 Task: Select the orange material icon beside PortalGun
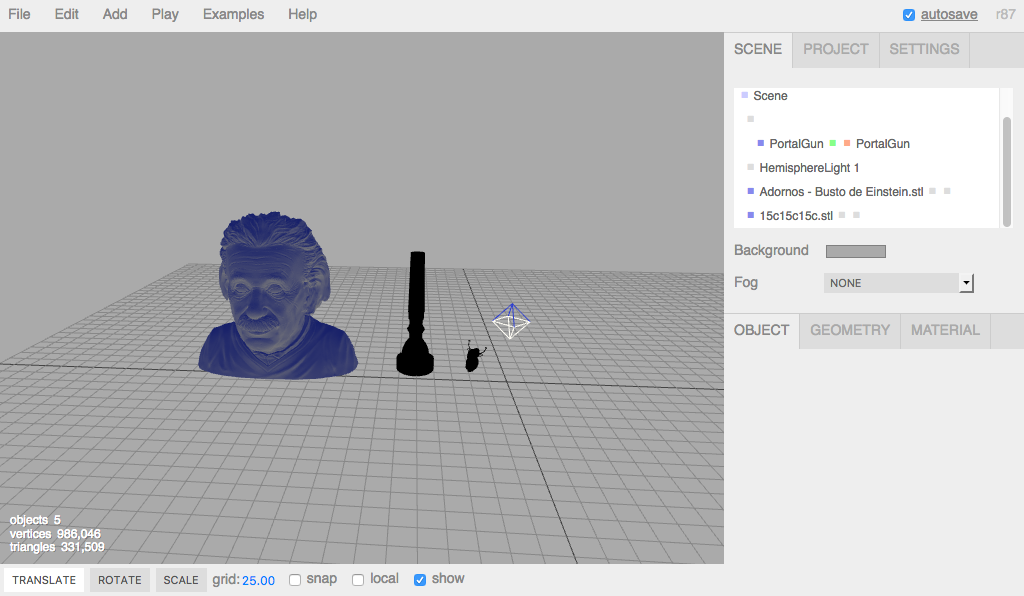pyautogui.click(x=847, y=143)
